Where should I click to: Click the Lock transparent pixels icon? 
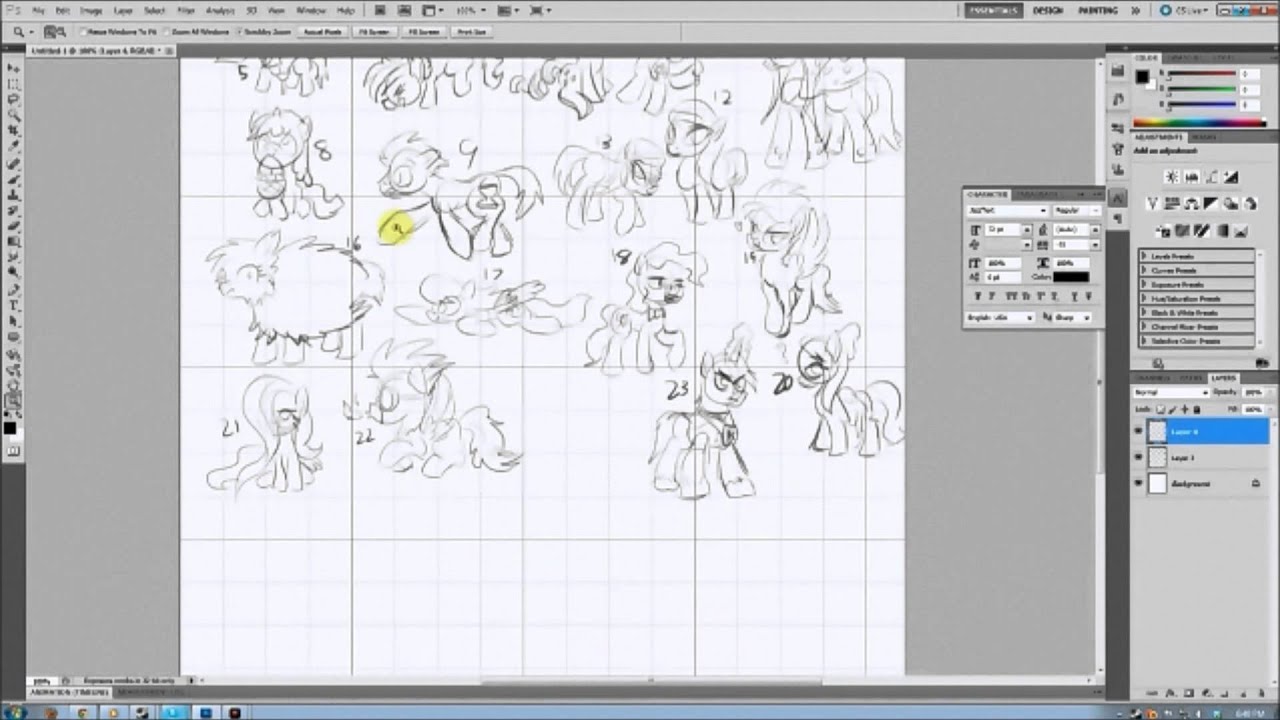1160,410
